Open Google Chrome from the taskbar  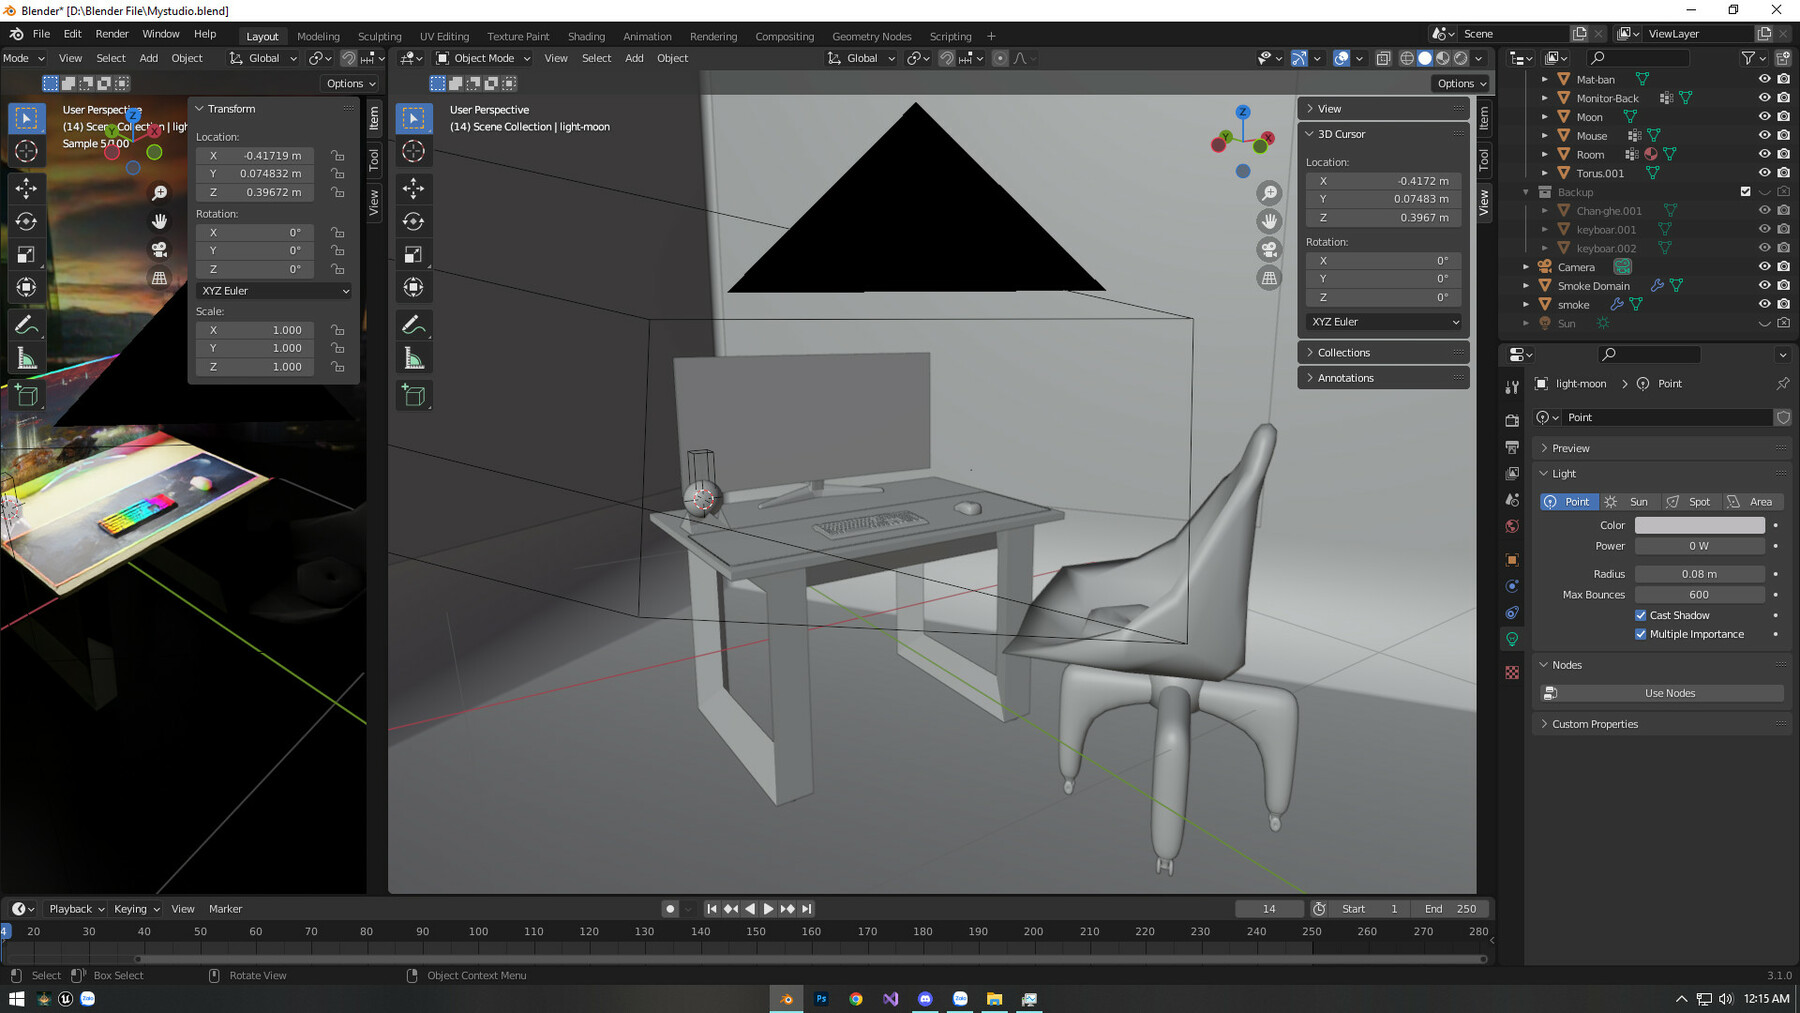(856, 998)
